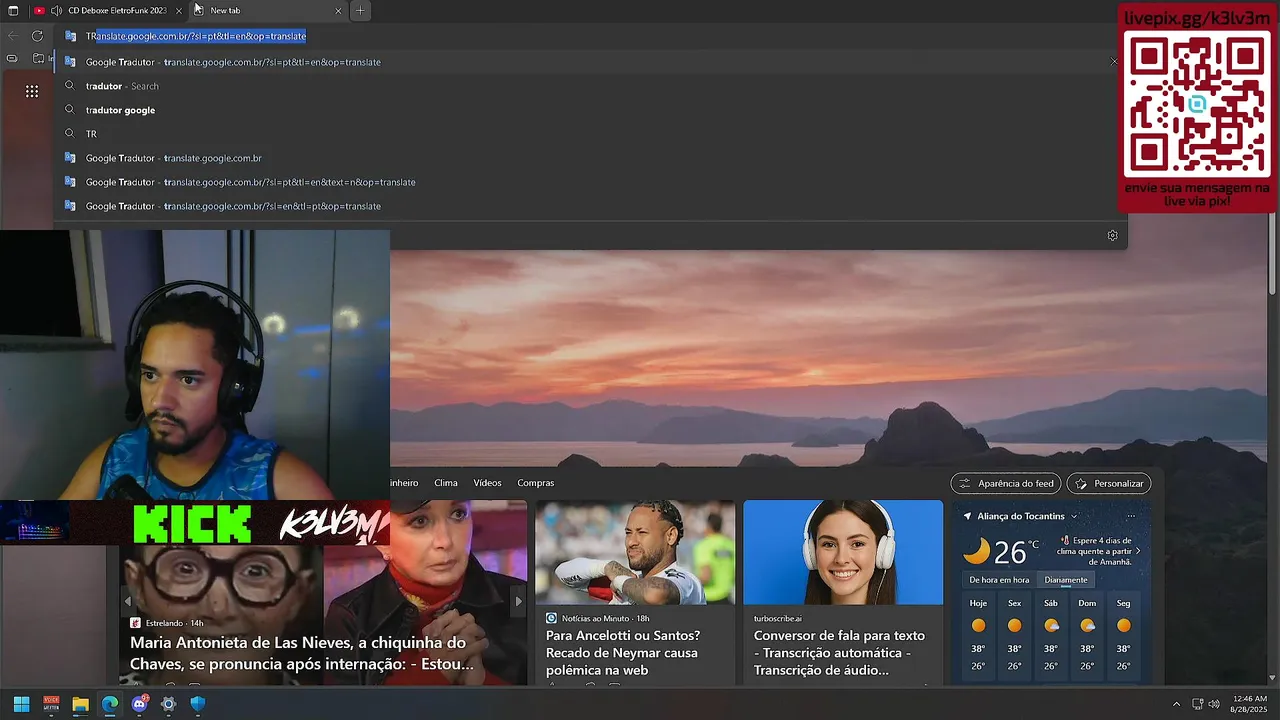Viewport: 1280px width, 720px height.
Task: Mute the CD Deboxe EletroFunk tab audio
Action: (56, 10)
